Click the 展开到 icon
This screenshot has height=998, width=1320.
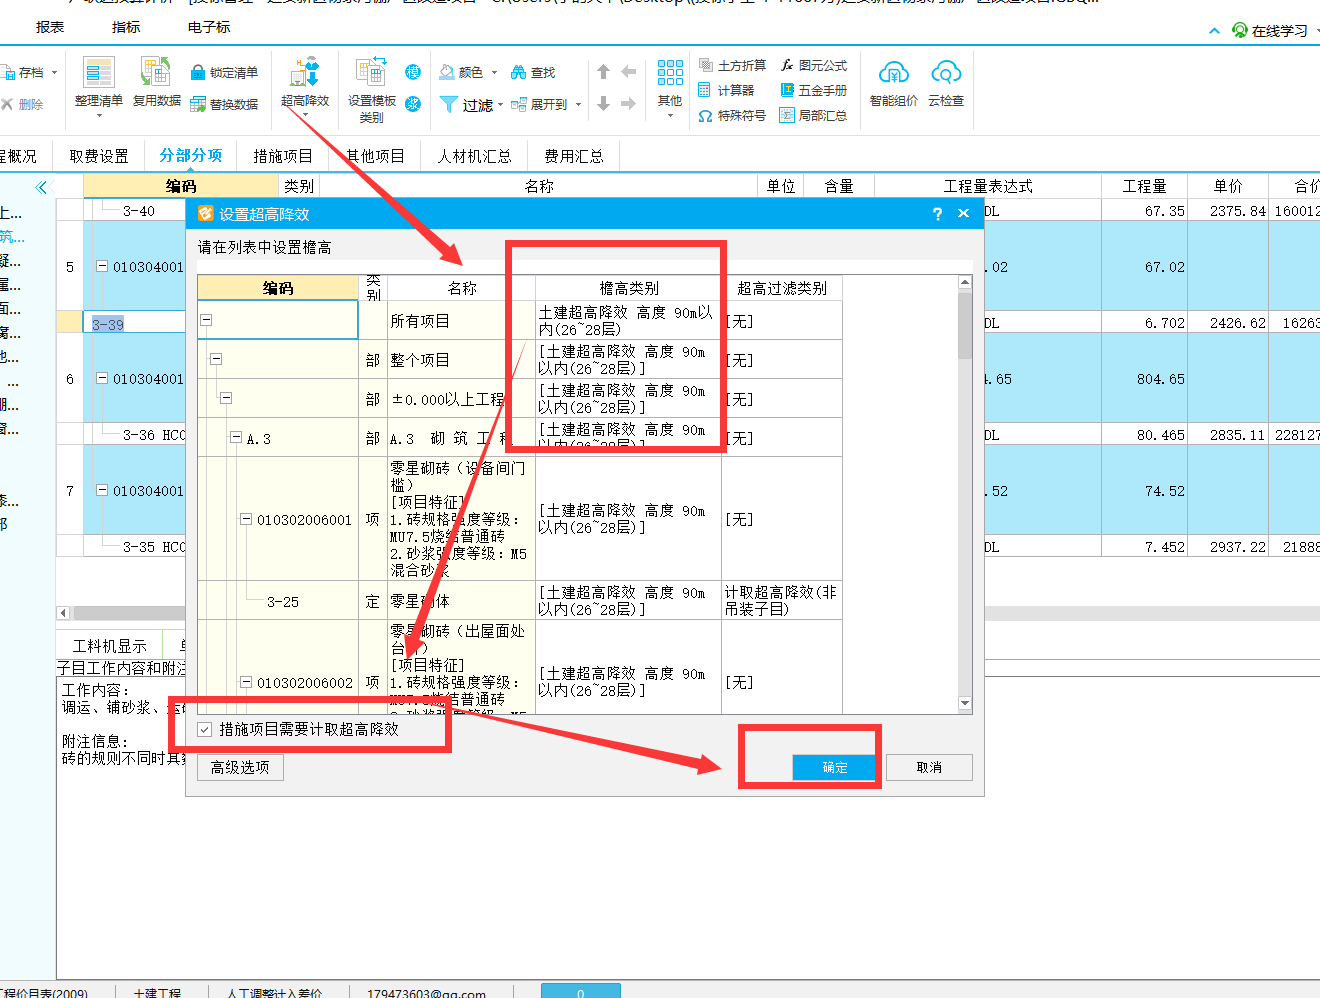(518, 104)
